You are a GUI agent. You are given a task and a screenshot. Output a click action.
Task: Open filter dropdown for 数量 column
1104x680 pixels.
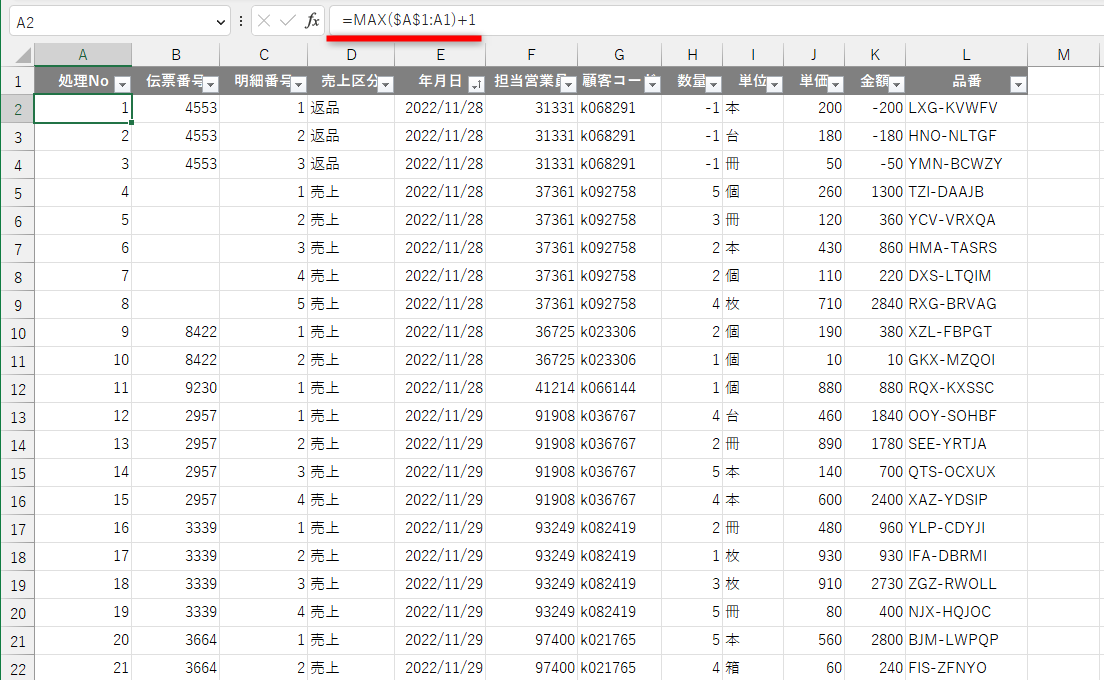click(713, 84)
